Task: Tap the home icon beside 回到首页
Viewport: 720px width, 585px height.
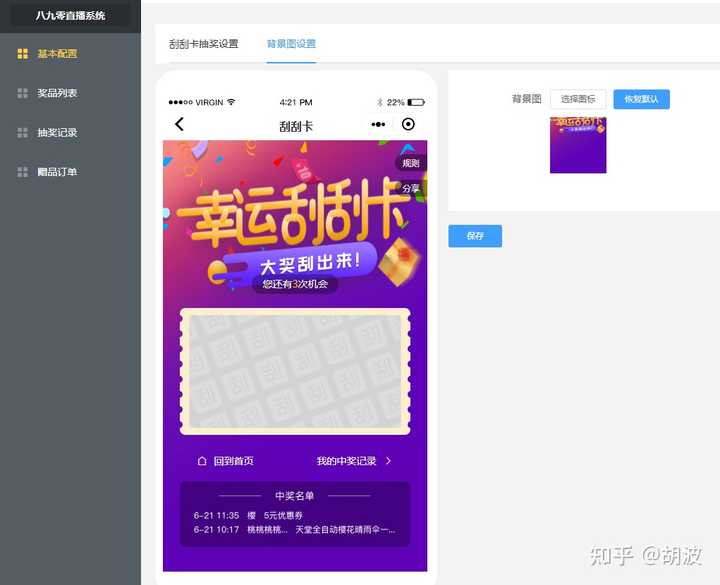Action: coord(202,461)
